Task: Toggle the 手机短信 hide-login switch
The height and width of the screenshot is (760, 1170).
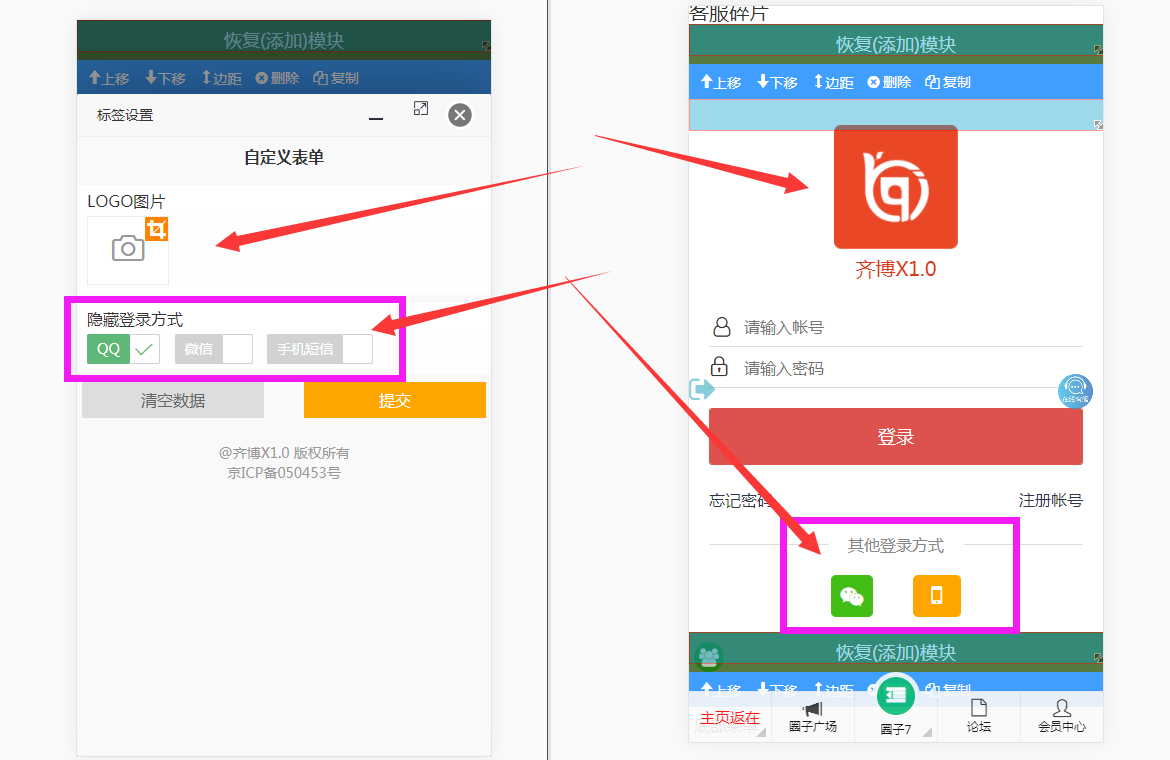Action: (319, 349)
